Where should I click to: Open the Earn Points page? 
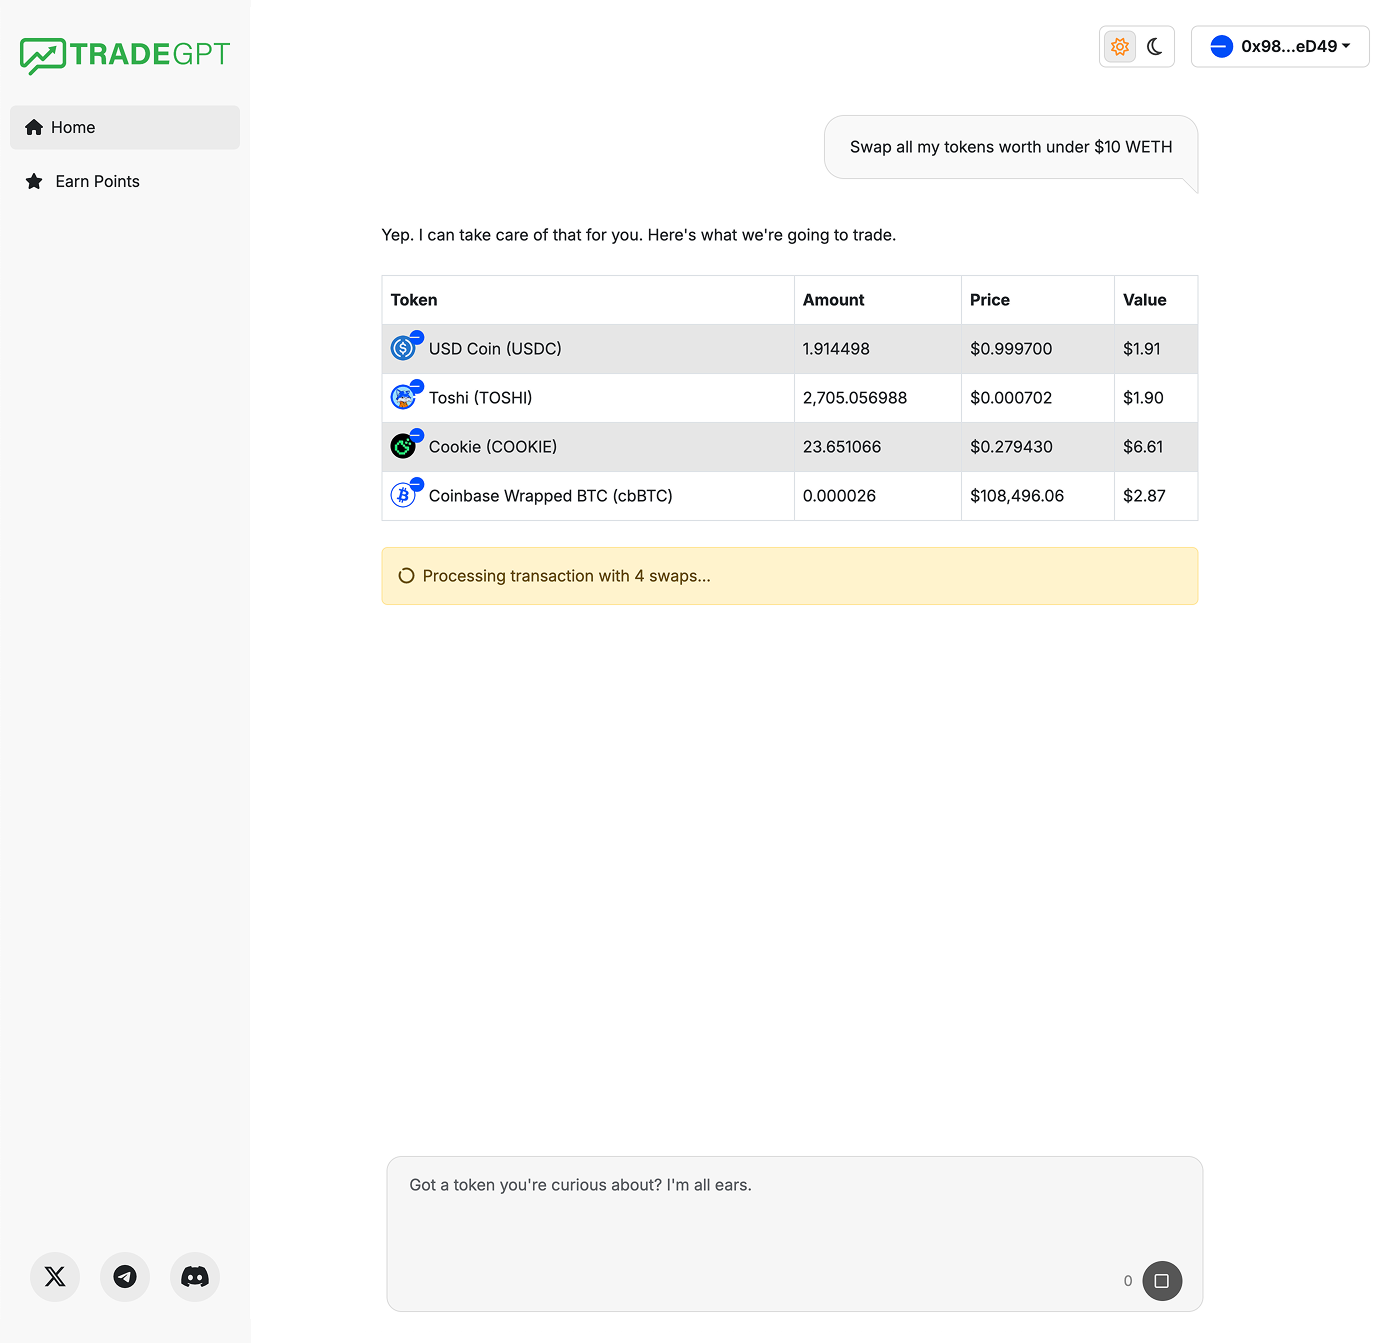point(125,181)
